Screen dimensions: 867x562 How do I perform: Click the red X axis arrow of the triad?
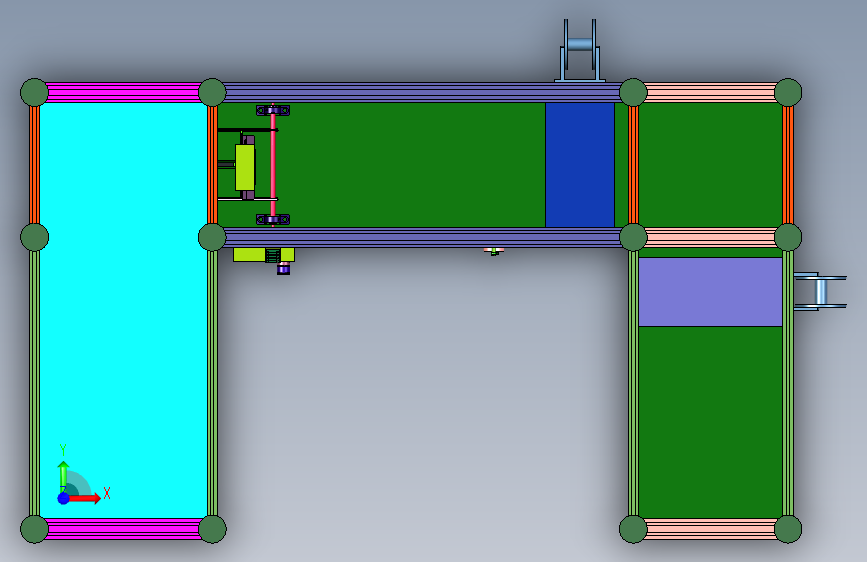click(85, 498)
